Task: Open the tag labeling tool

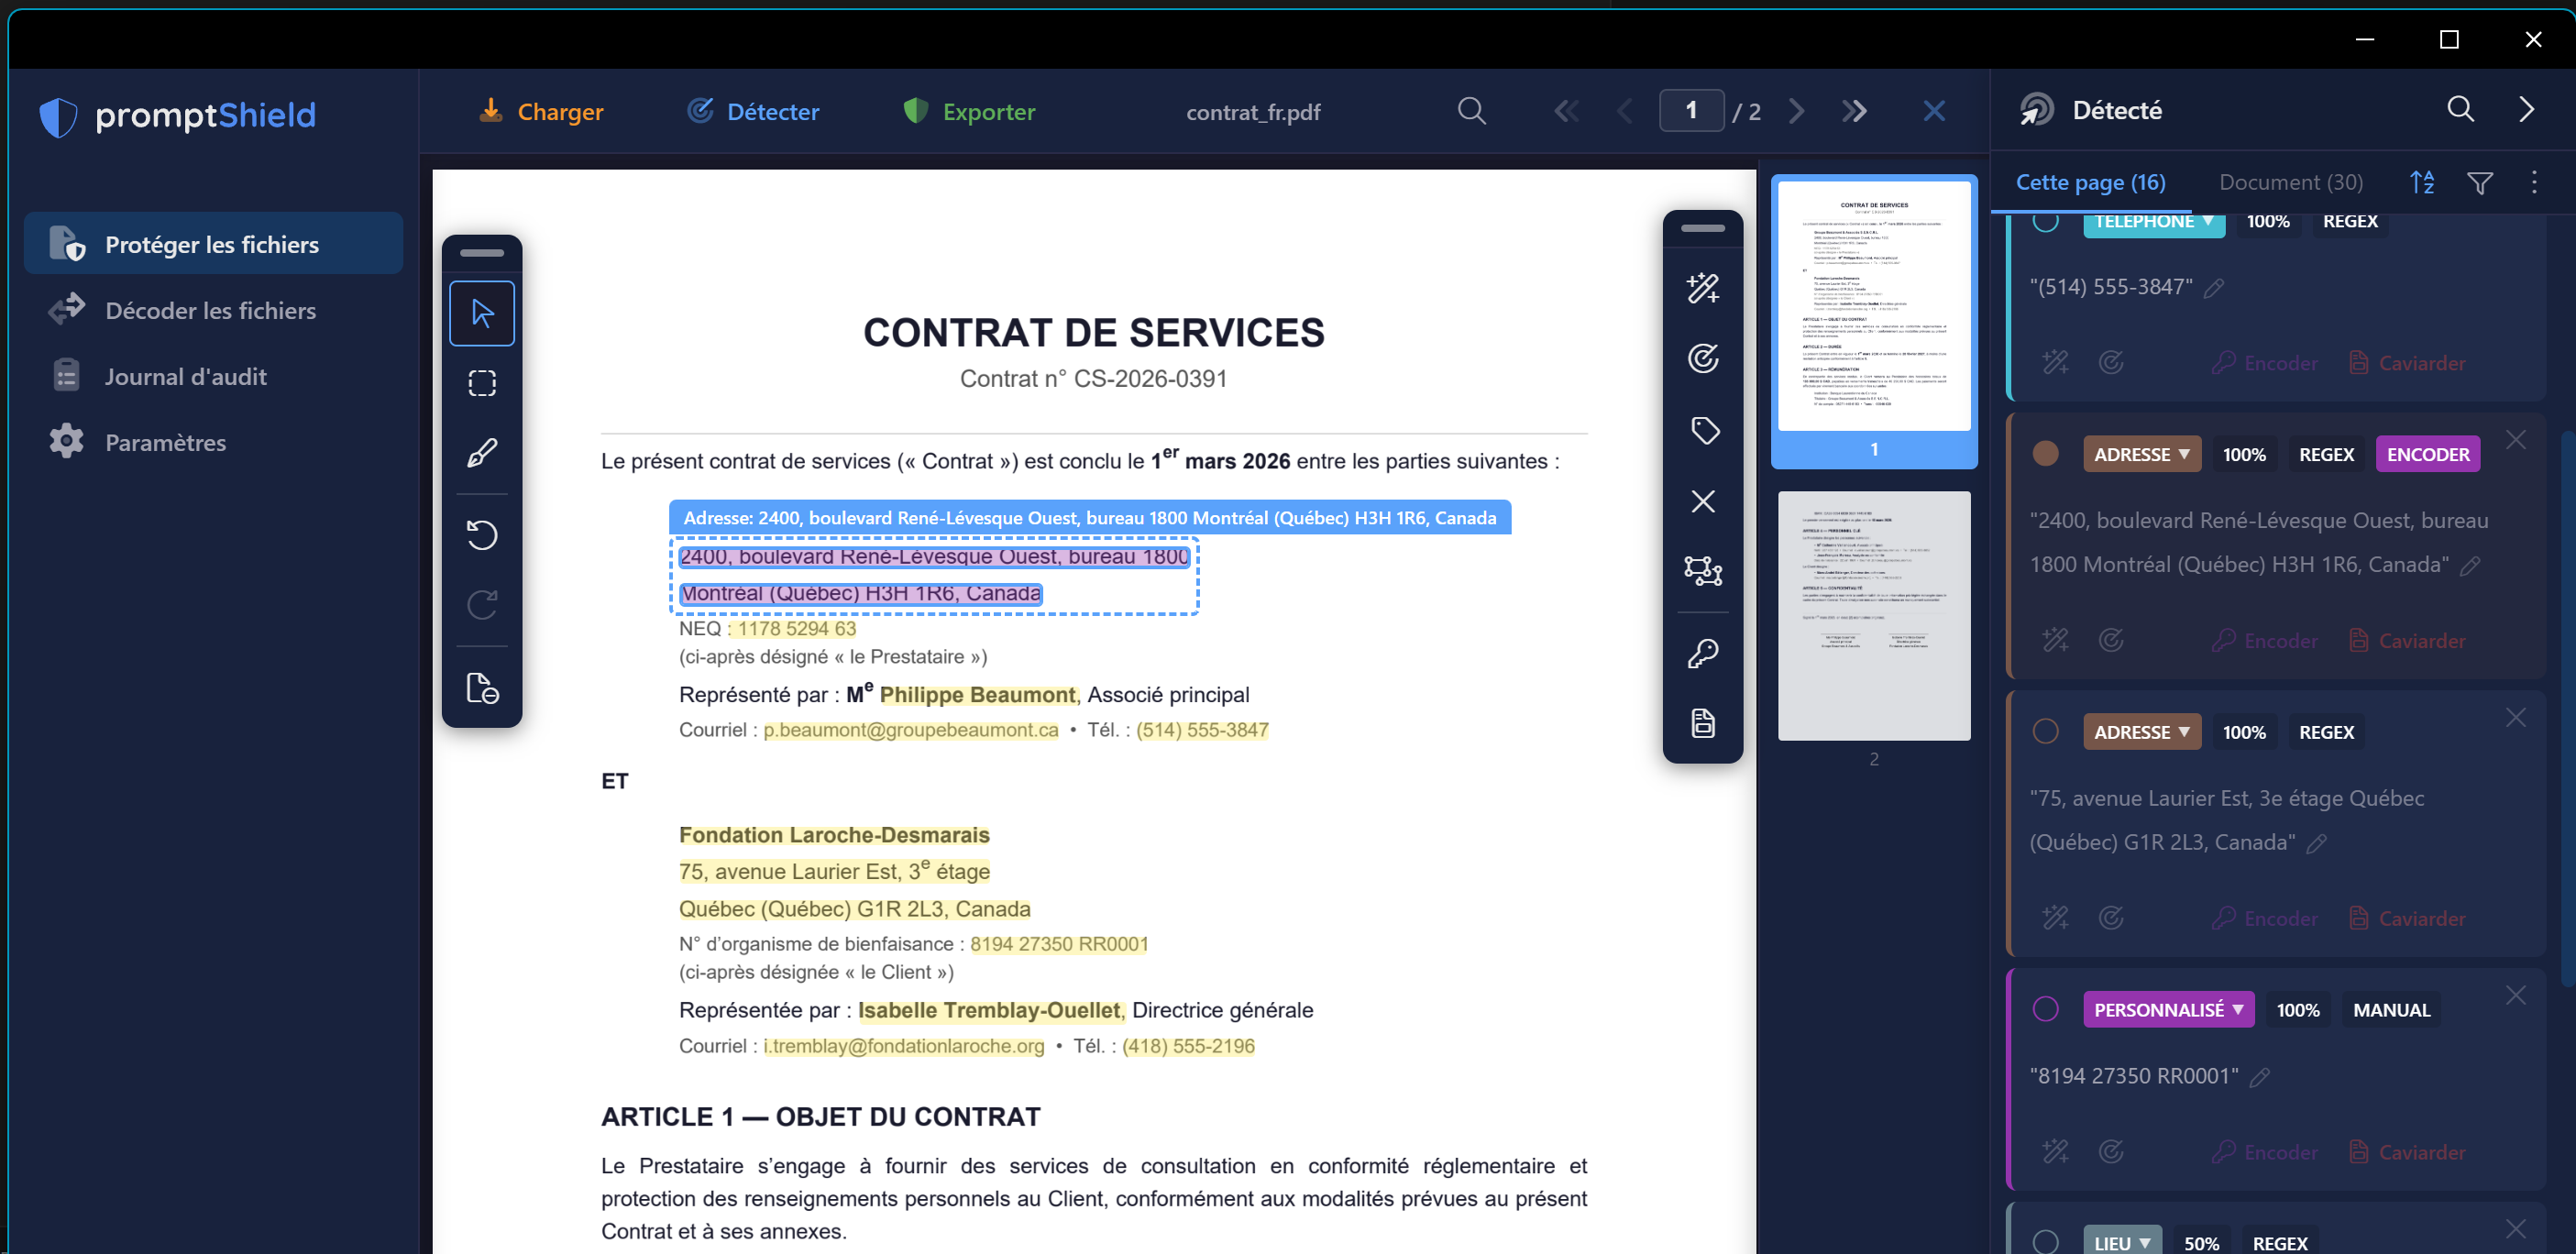Action: (1703, 430)
